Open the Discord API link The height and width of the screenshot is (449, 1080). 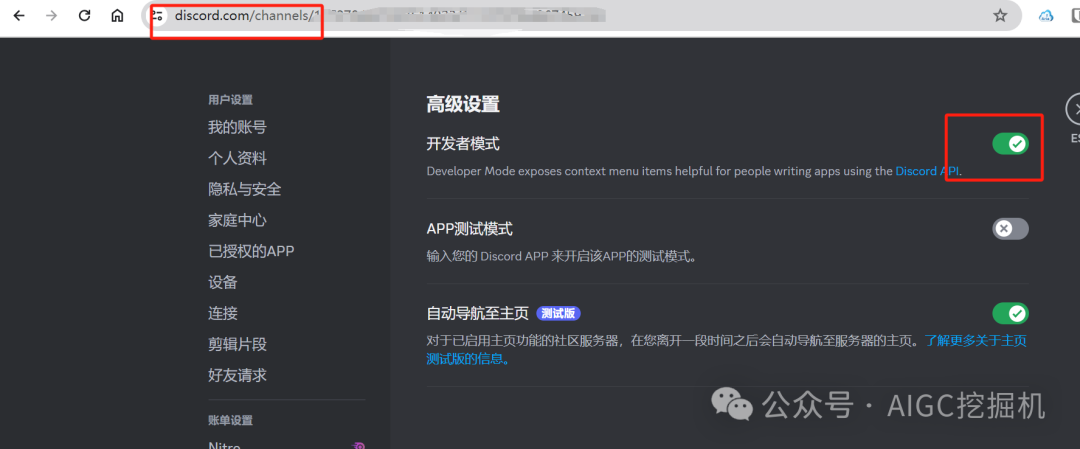(x=926, y=171)
